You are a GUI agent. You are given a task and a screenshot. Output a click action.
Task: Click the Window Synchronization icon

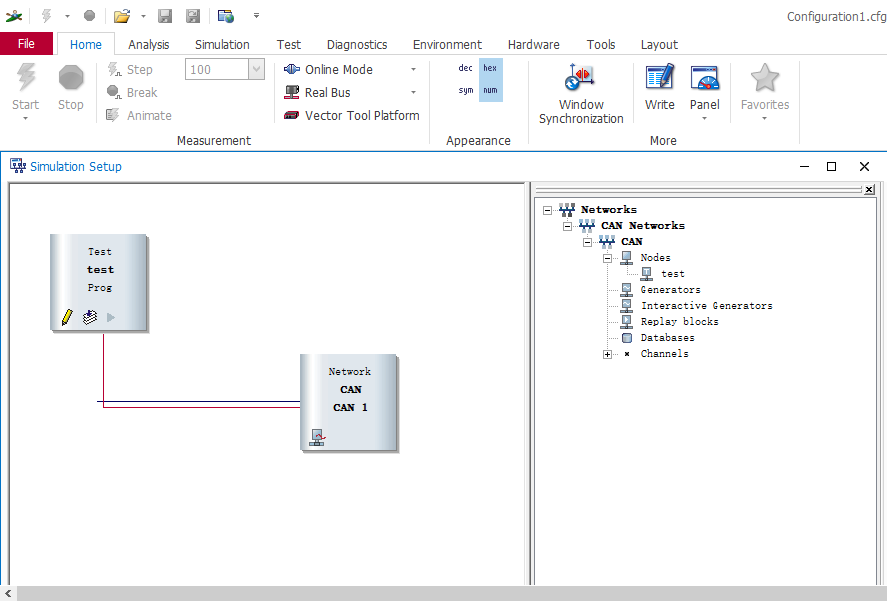click(x=580, y=78)
